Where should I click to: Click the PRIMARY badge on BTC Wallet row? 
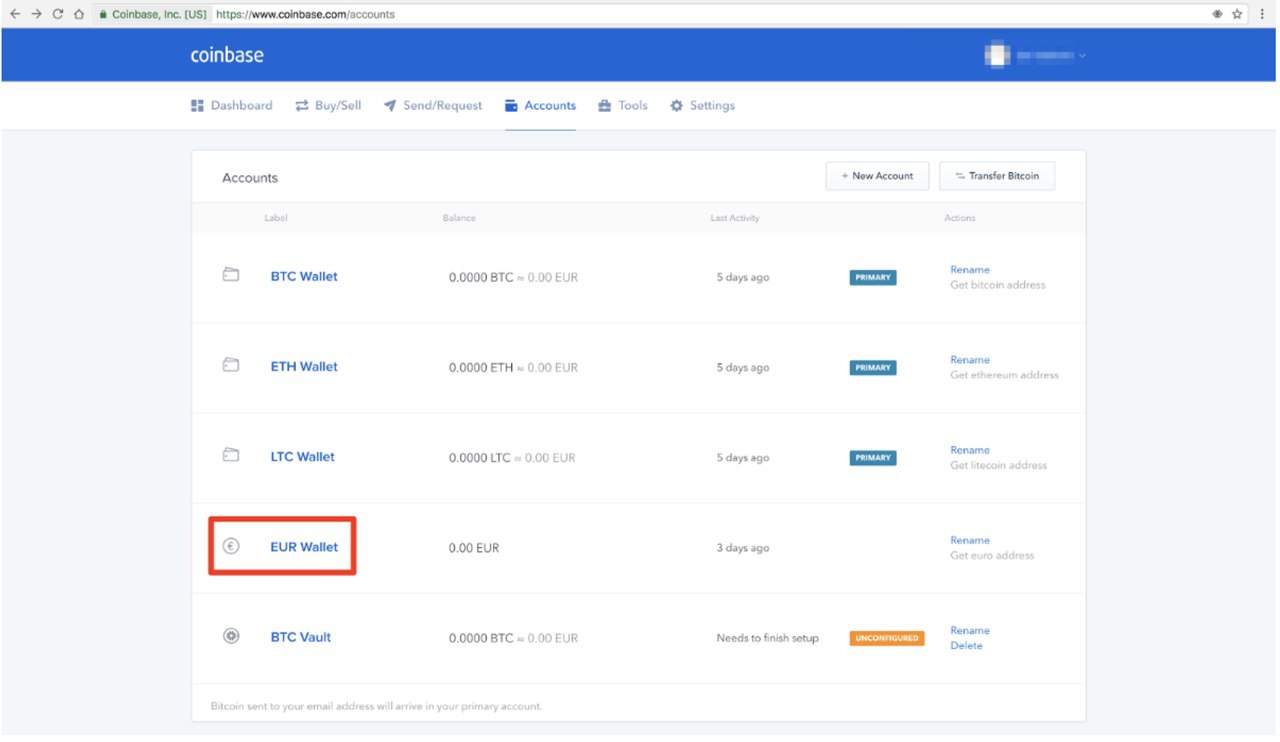[873, 278]
